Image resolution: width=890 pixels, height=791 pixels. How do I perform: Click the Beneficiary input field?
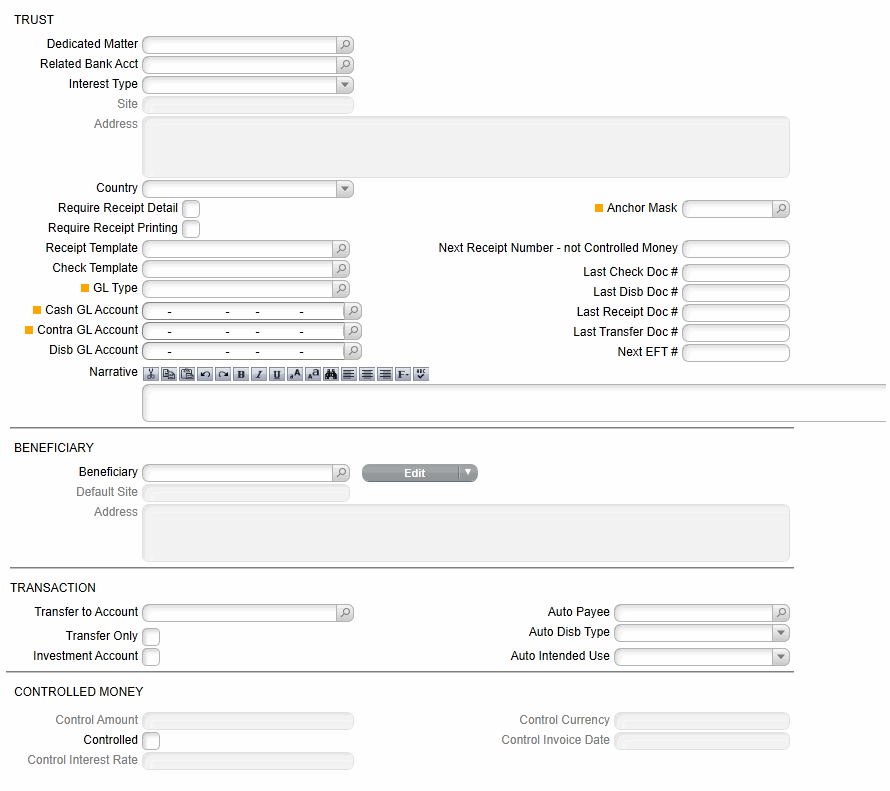pyautogui.click(x=238, y=472)
